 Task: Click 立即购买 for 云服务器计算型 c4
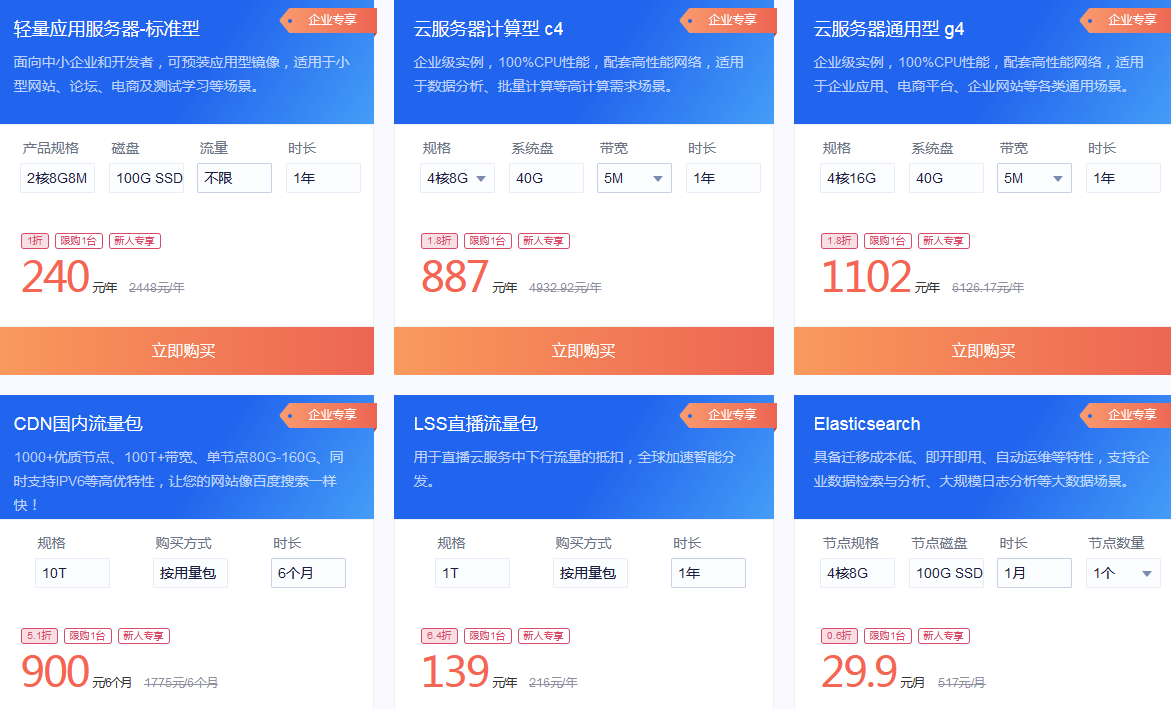(584, 351)
